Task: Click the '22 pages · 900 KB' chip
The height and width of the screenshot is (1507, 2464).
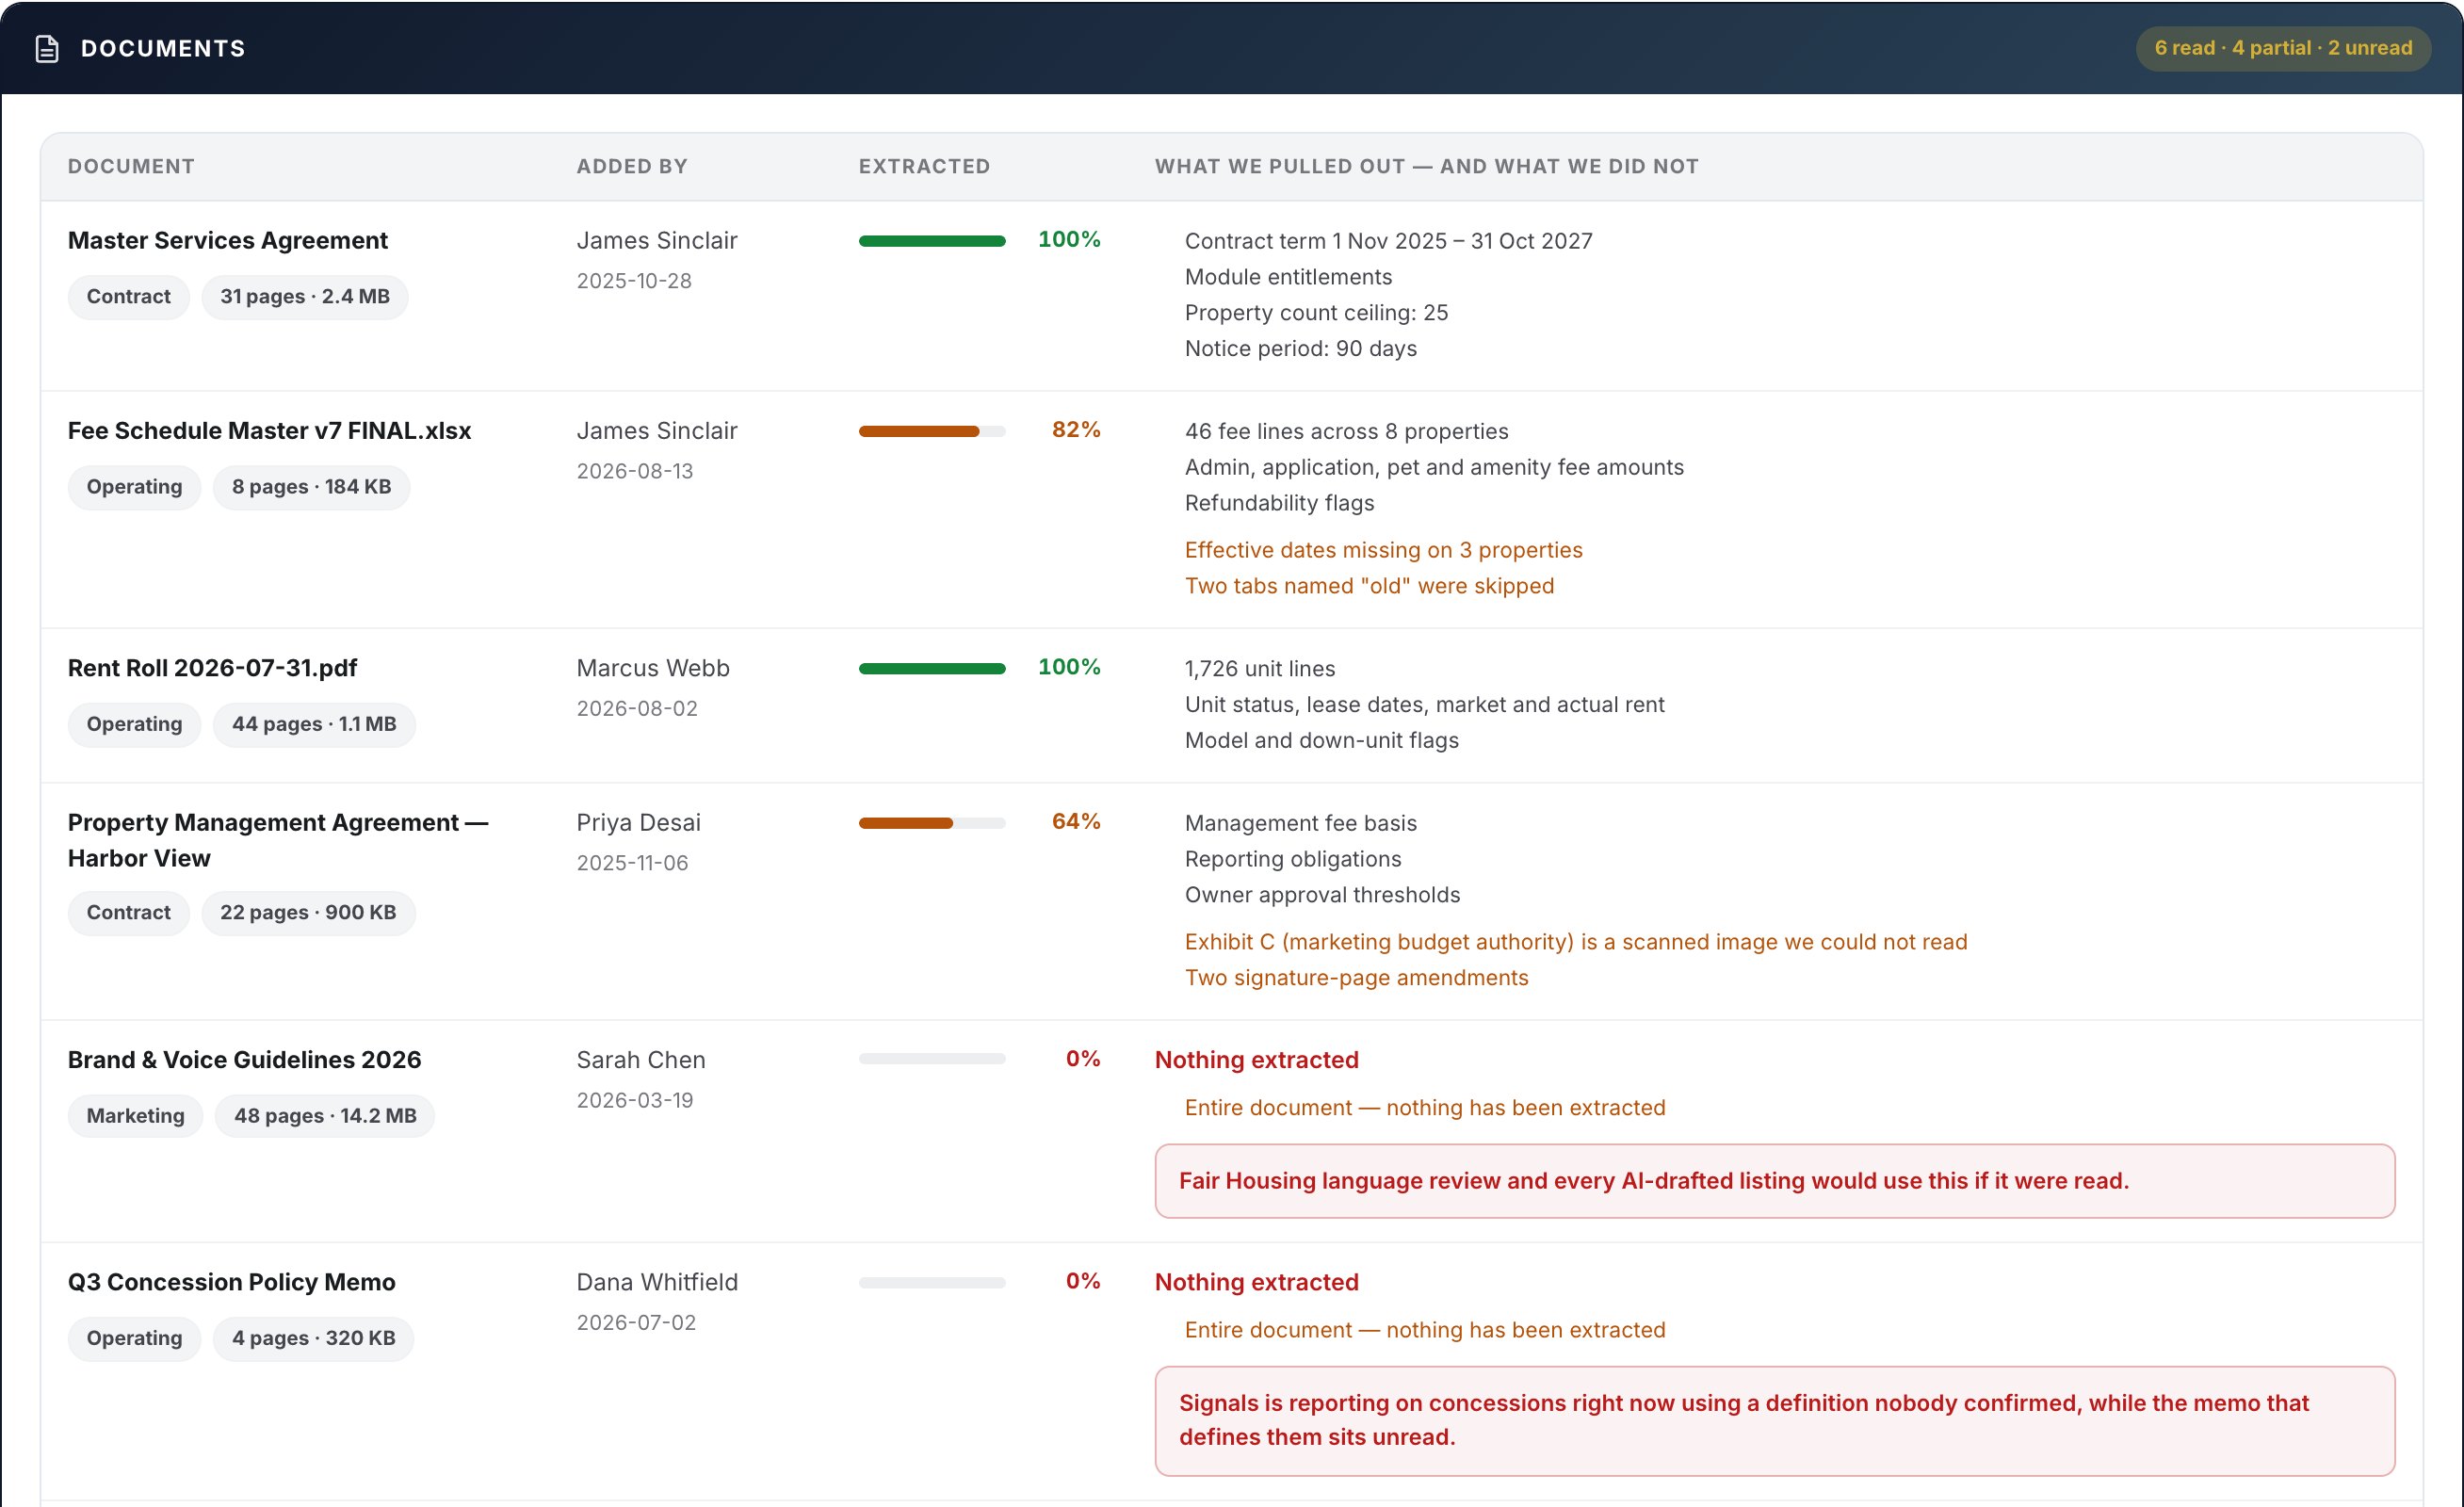Action: tap(308, 913)
